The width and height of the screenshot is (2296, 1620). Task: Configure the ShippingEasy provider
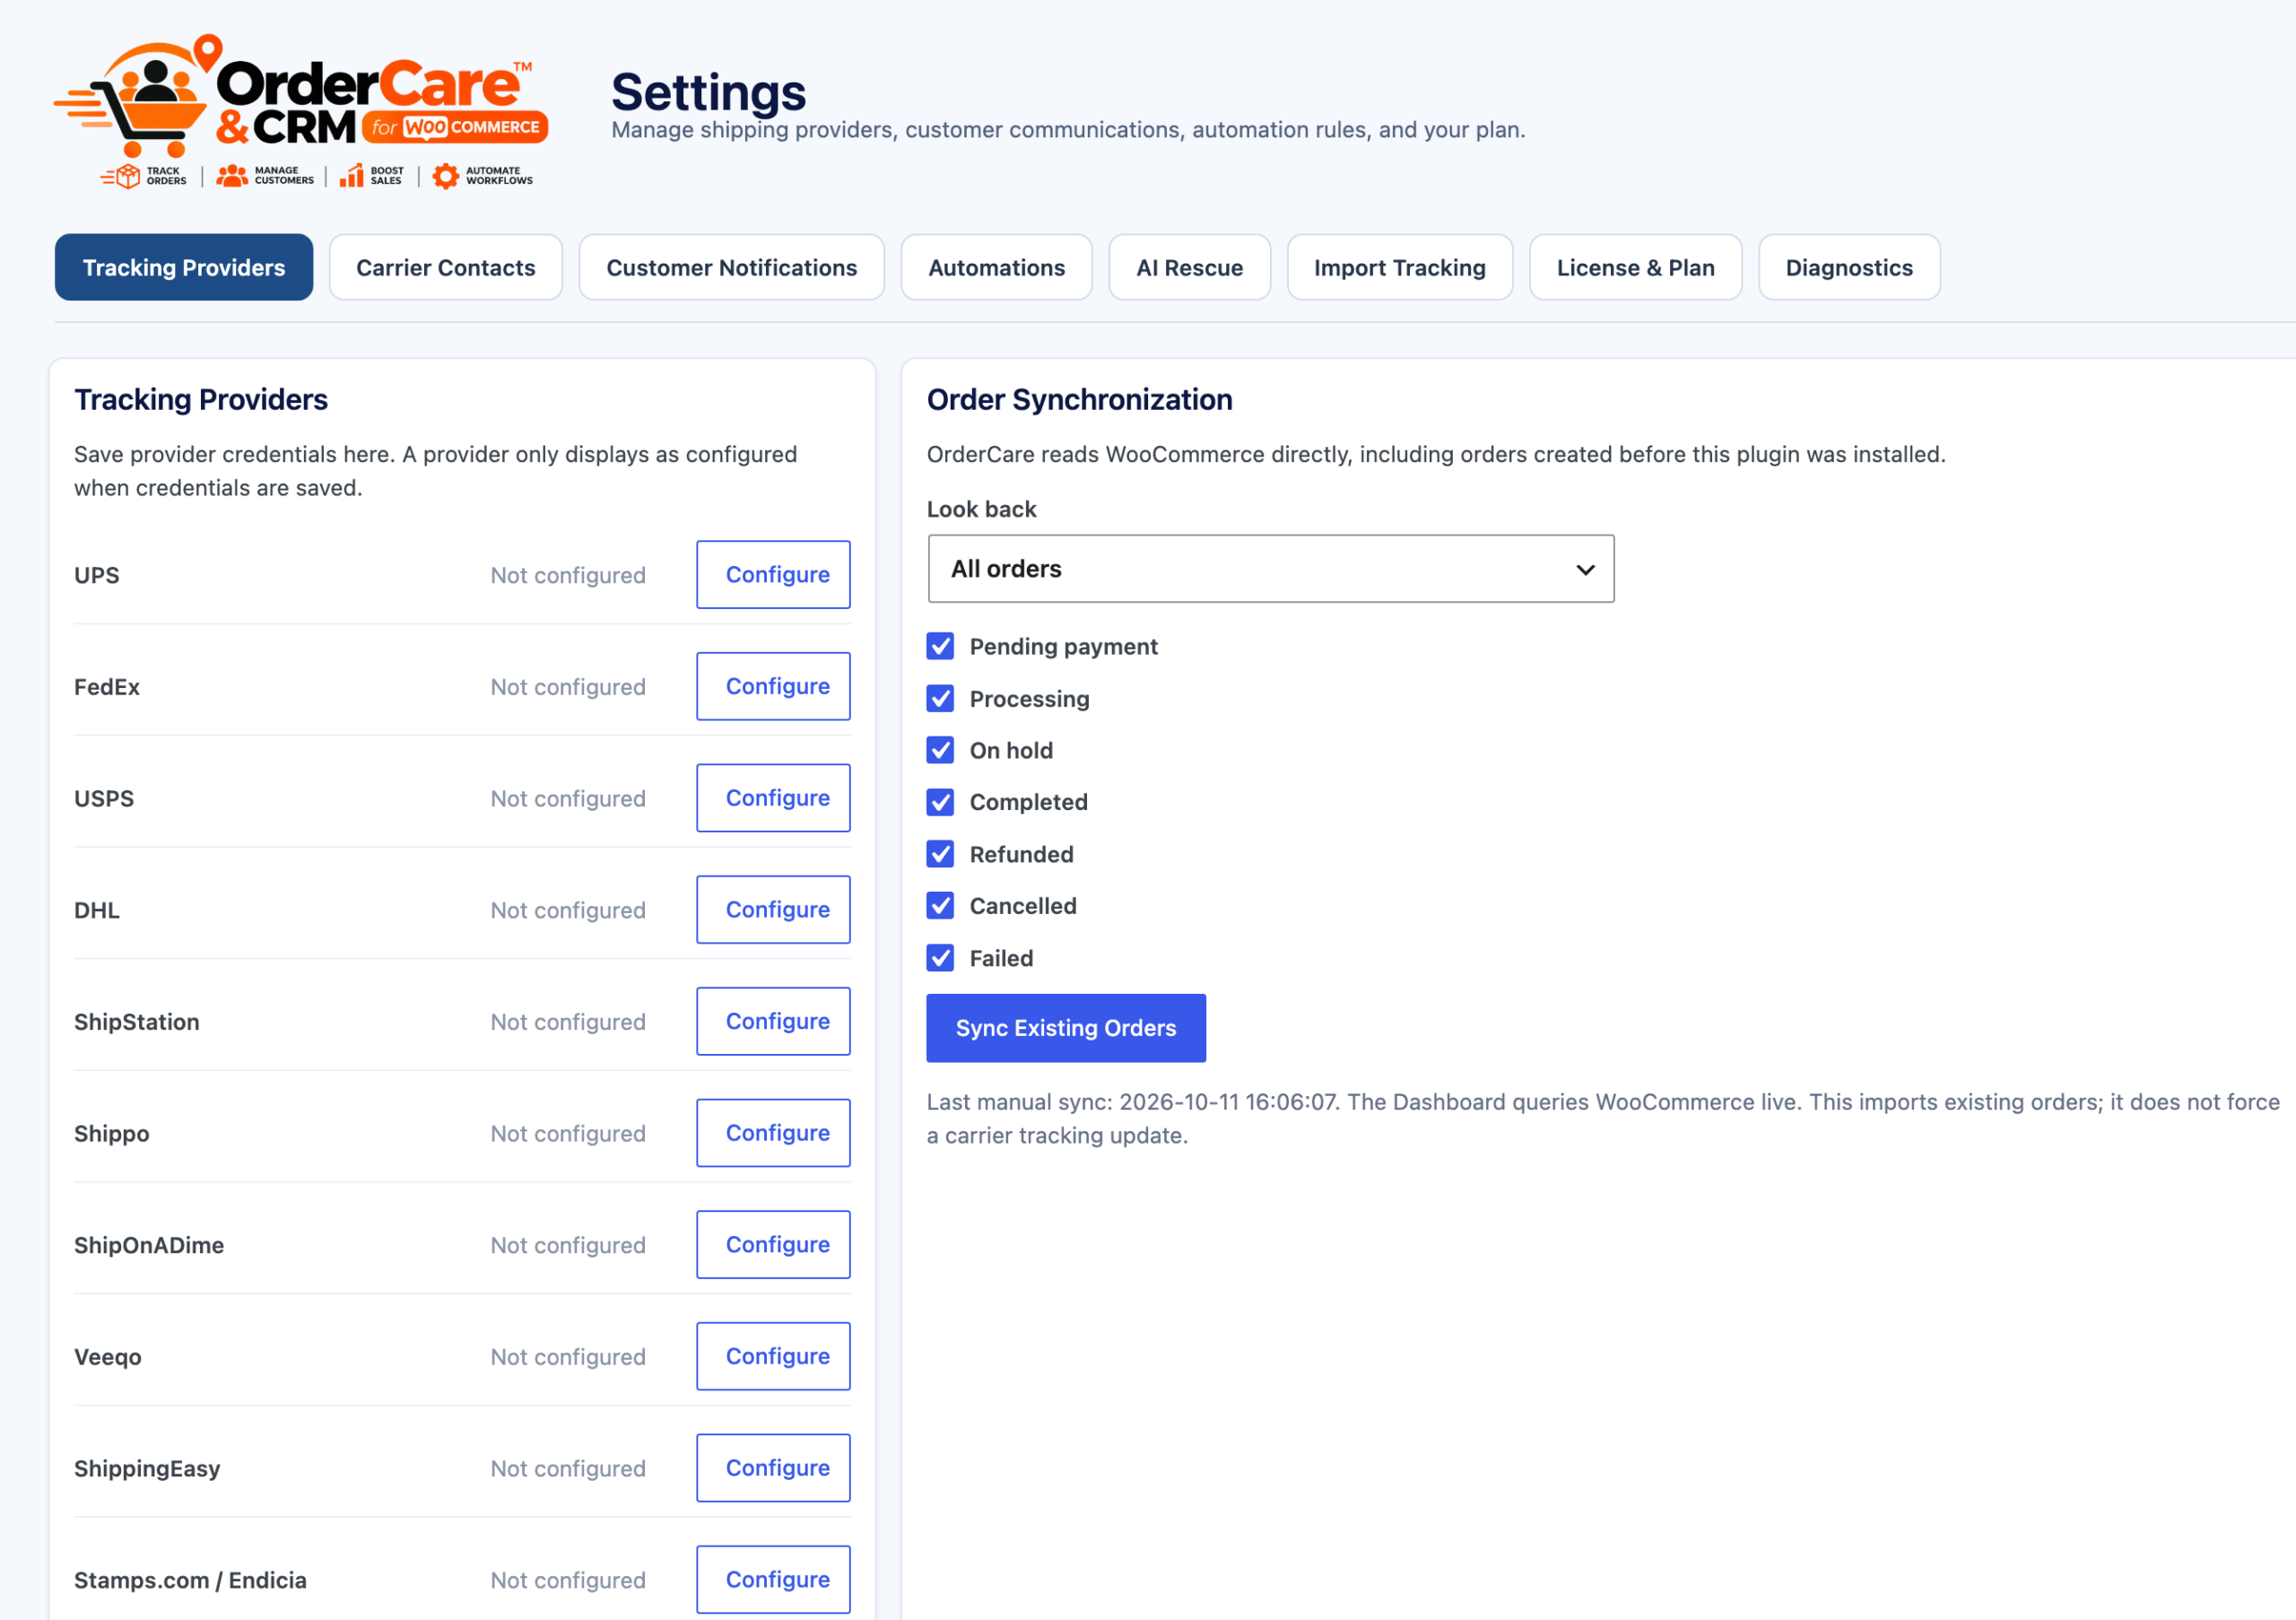(x=774, y=1468)
